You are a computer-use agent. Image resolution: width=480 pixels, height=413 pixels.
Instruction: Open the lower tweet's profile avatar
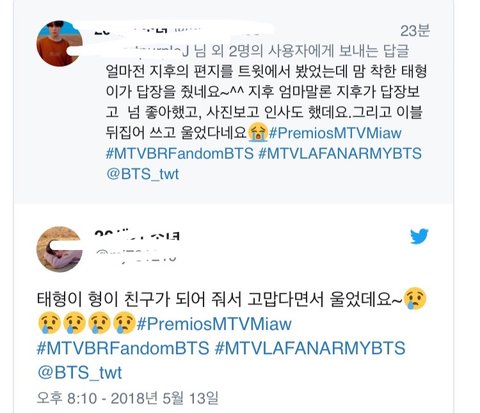59,249
